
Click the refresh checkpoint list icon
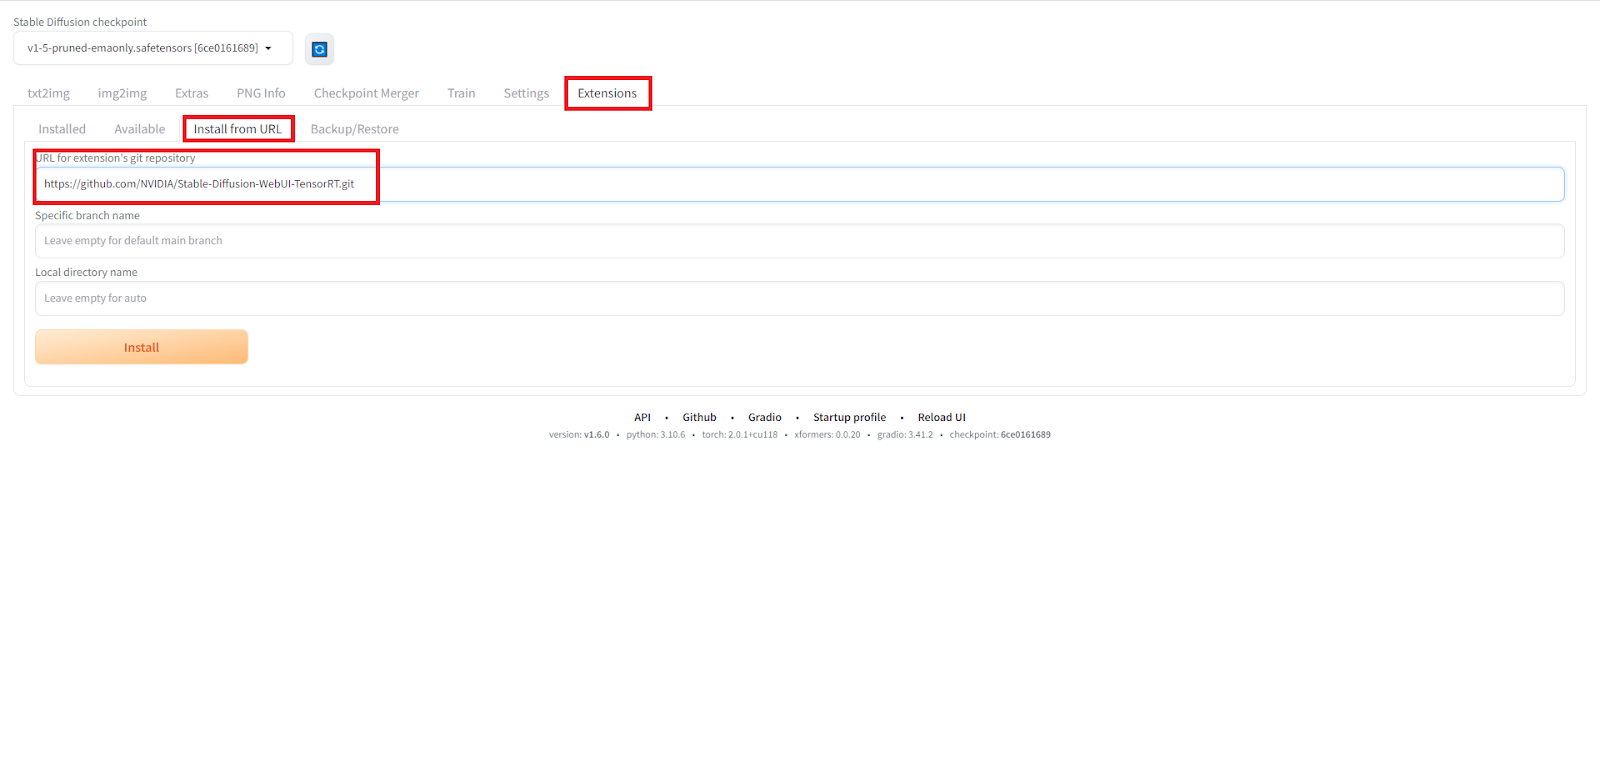coord(319,49)
